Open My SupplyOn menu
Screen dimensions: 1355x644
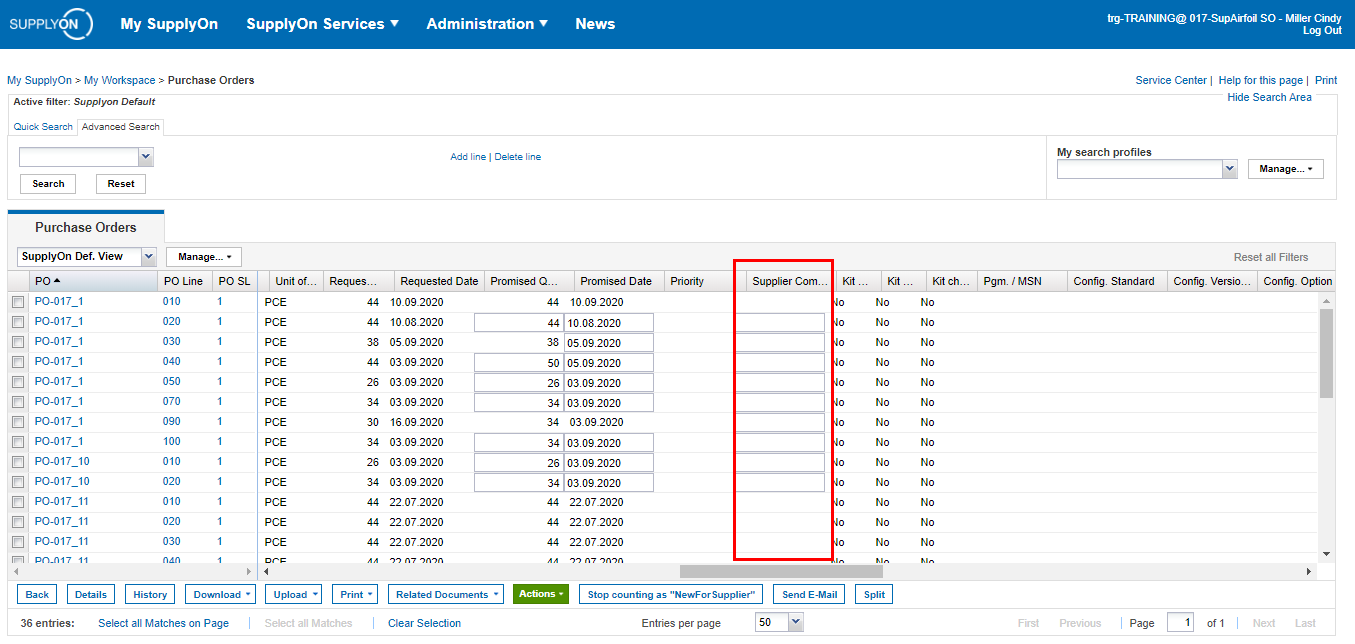[x=169, y=24]
